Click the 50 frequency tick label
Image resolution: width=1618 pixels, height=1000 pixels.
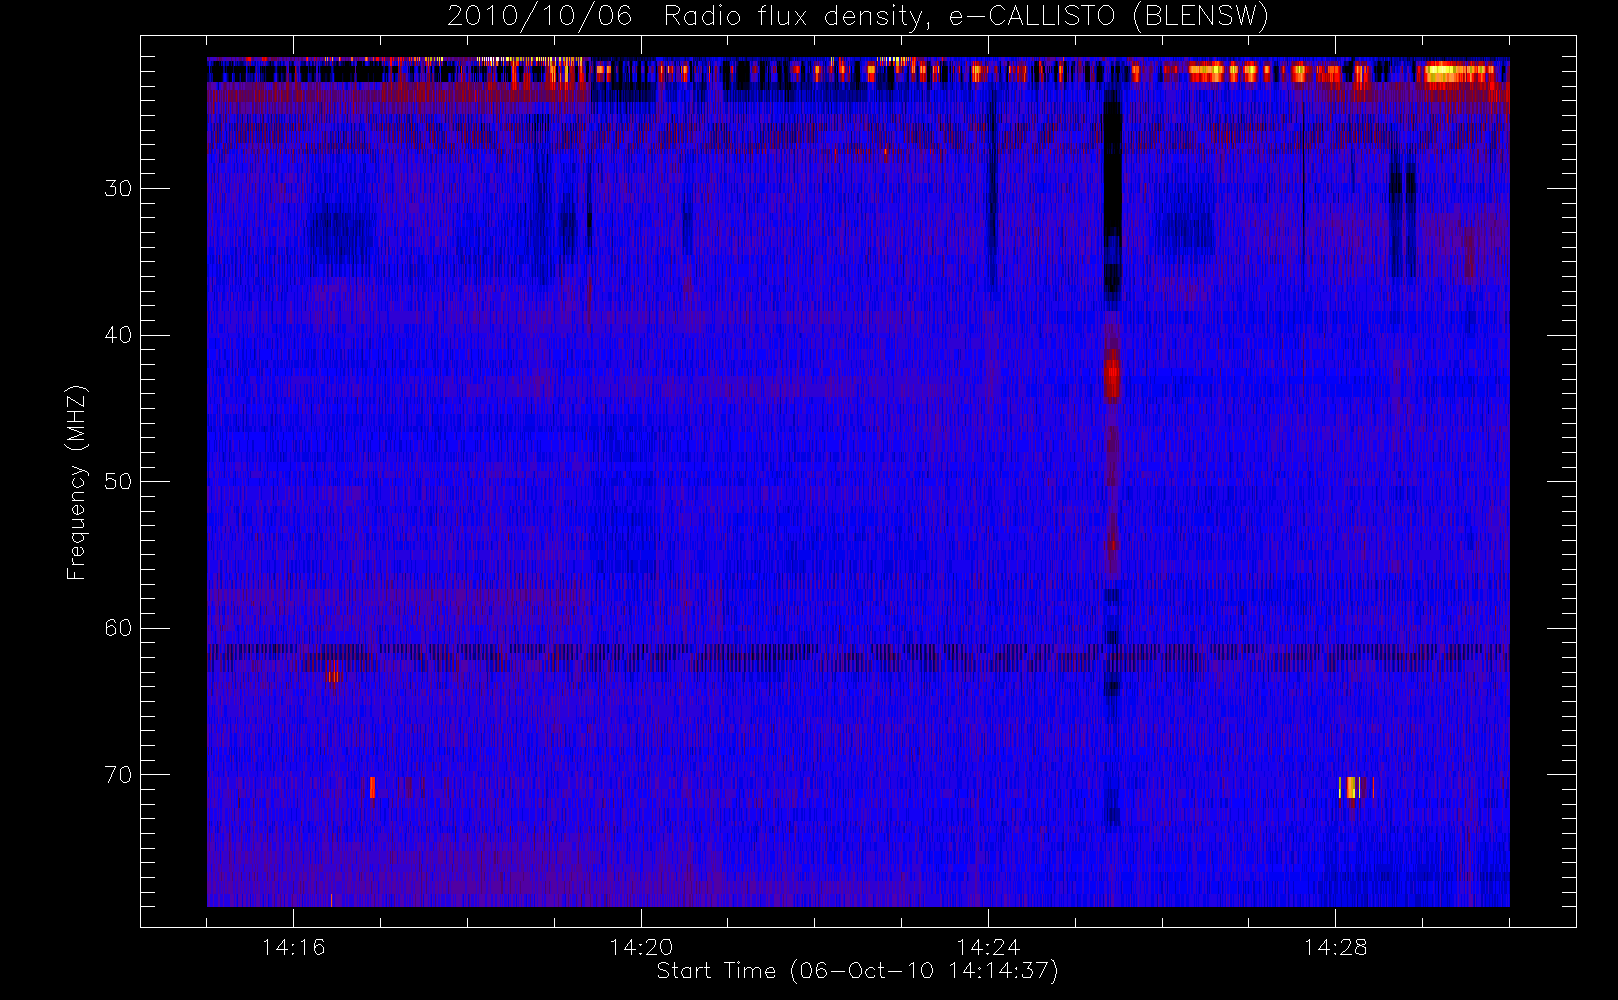(x=118, y=481)
